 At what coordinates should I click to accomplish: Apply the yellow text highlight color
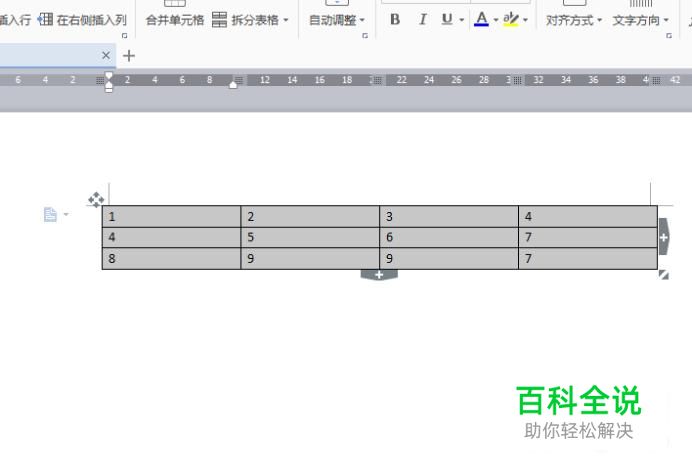point(511,19)
